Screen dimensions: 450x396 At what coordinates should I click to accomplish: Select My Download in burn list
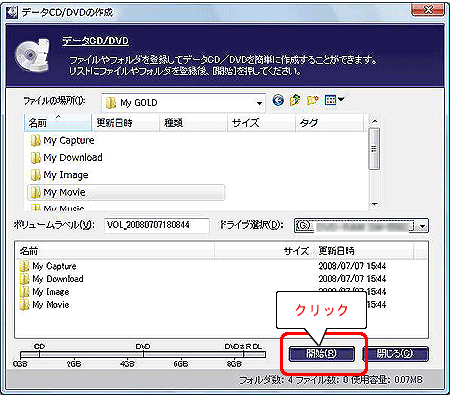[52, 279]
